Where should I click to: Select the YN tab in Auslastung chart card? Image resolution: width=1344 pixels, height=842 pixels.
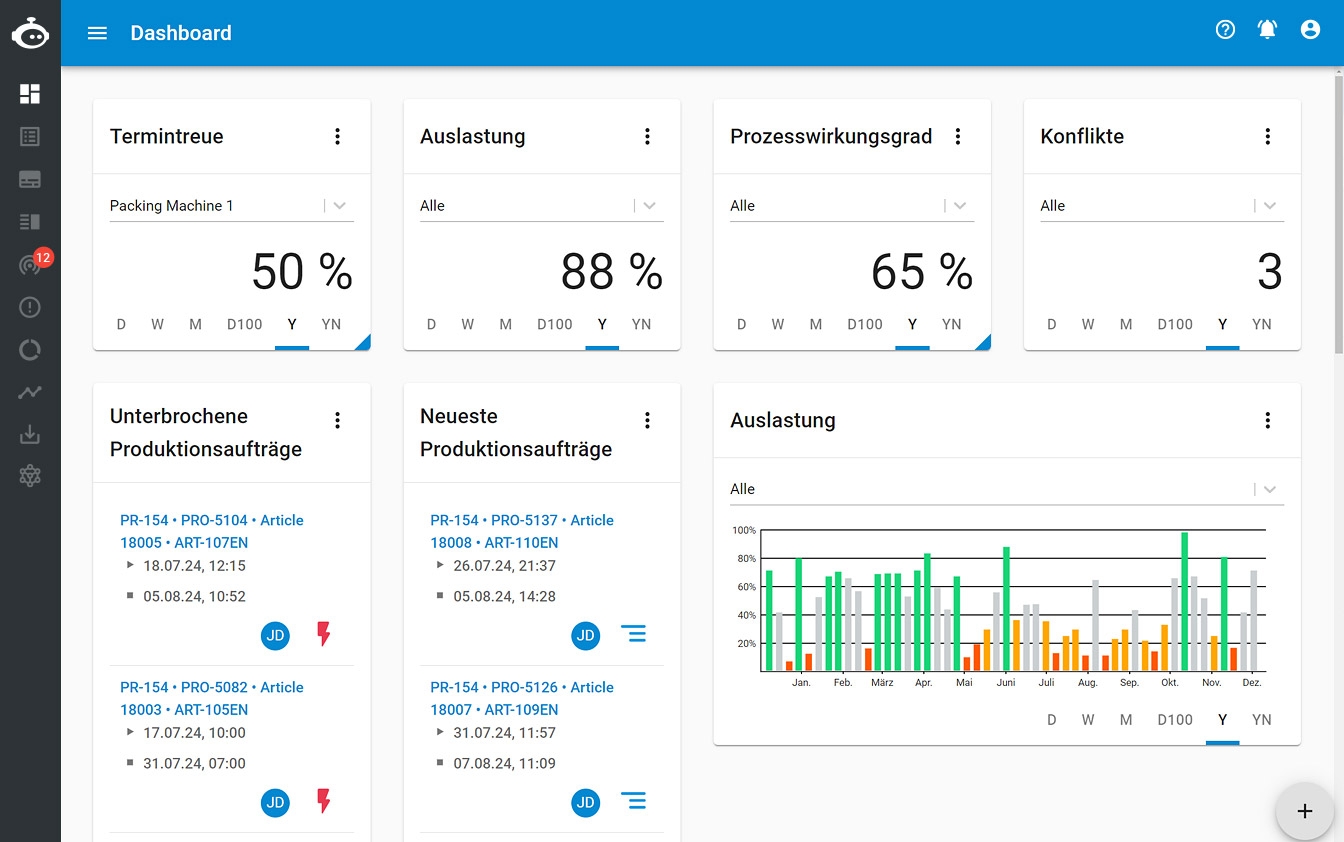pos(1262,720)
